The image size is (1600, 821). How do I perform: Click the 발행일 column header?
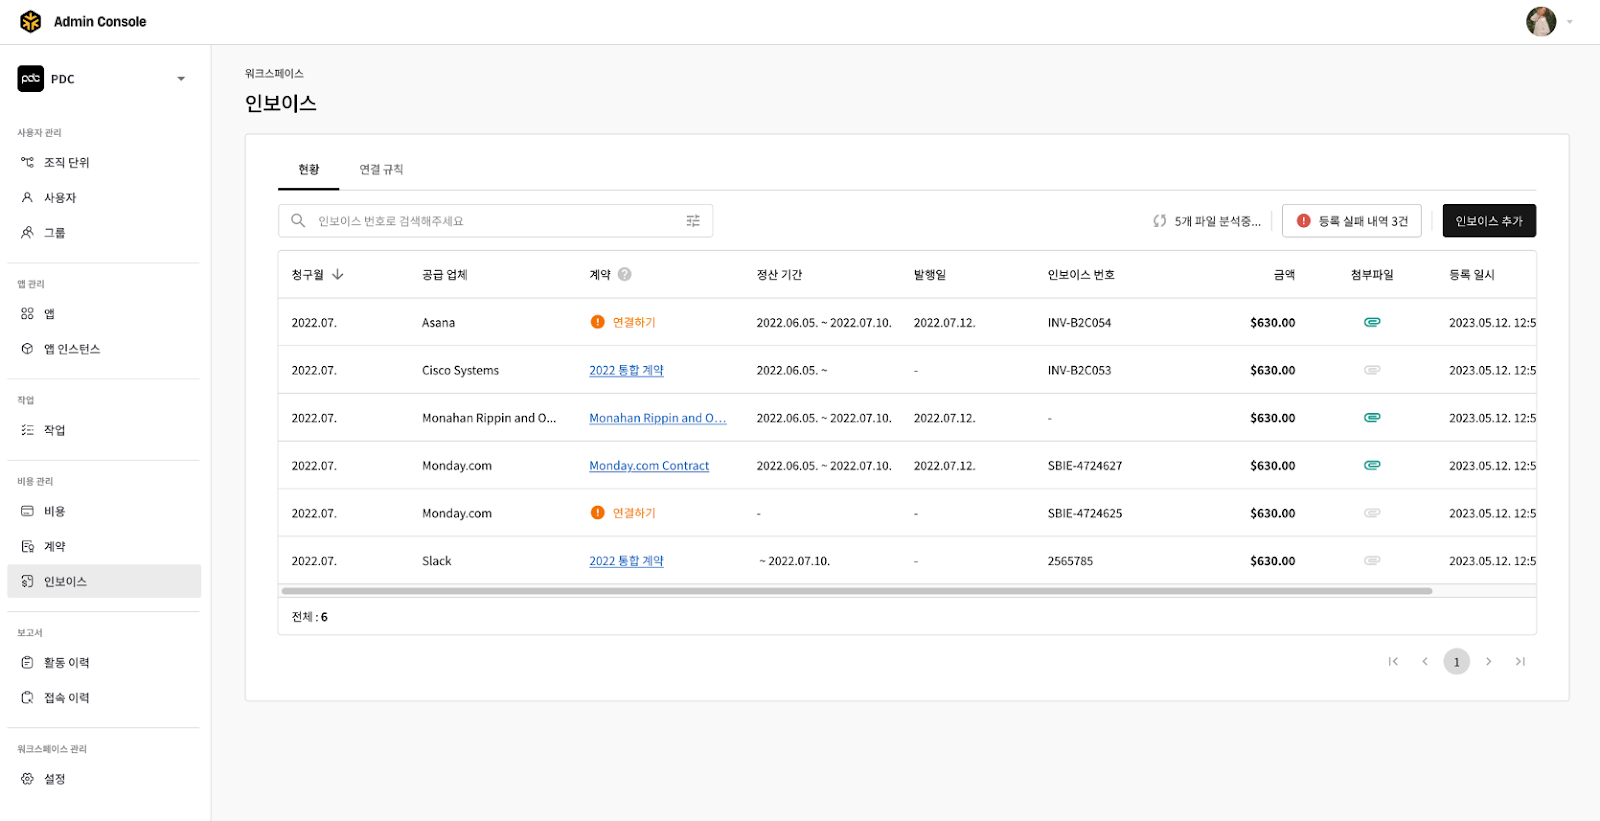click(x=929, y=274)
